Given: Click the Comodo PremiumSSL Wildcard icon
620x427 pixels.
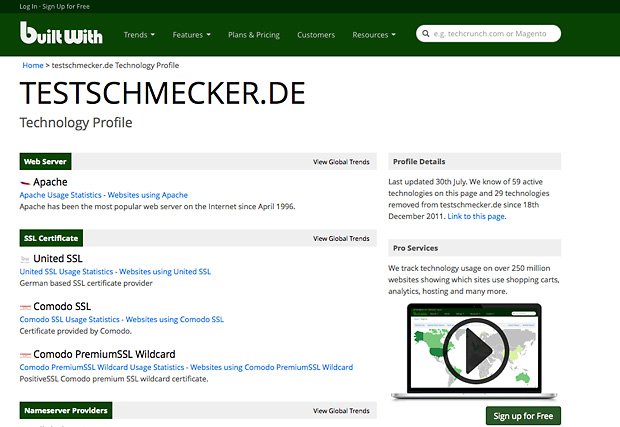Looking at the screenshot, I should coord(25,355).
